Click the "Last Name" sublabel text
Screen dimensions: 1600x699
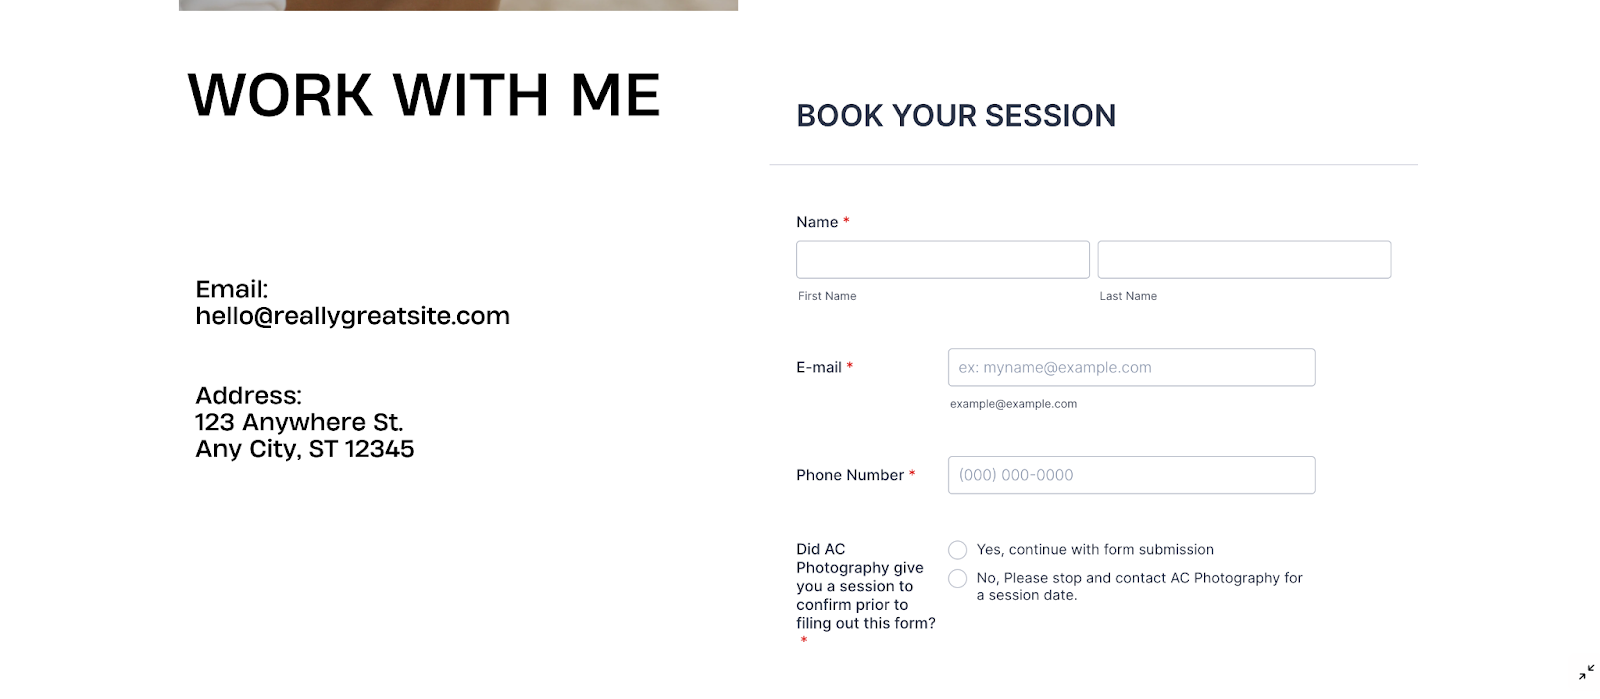tap(1128, 296)
